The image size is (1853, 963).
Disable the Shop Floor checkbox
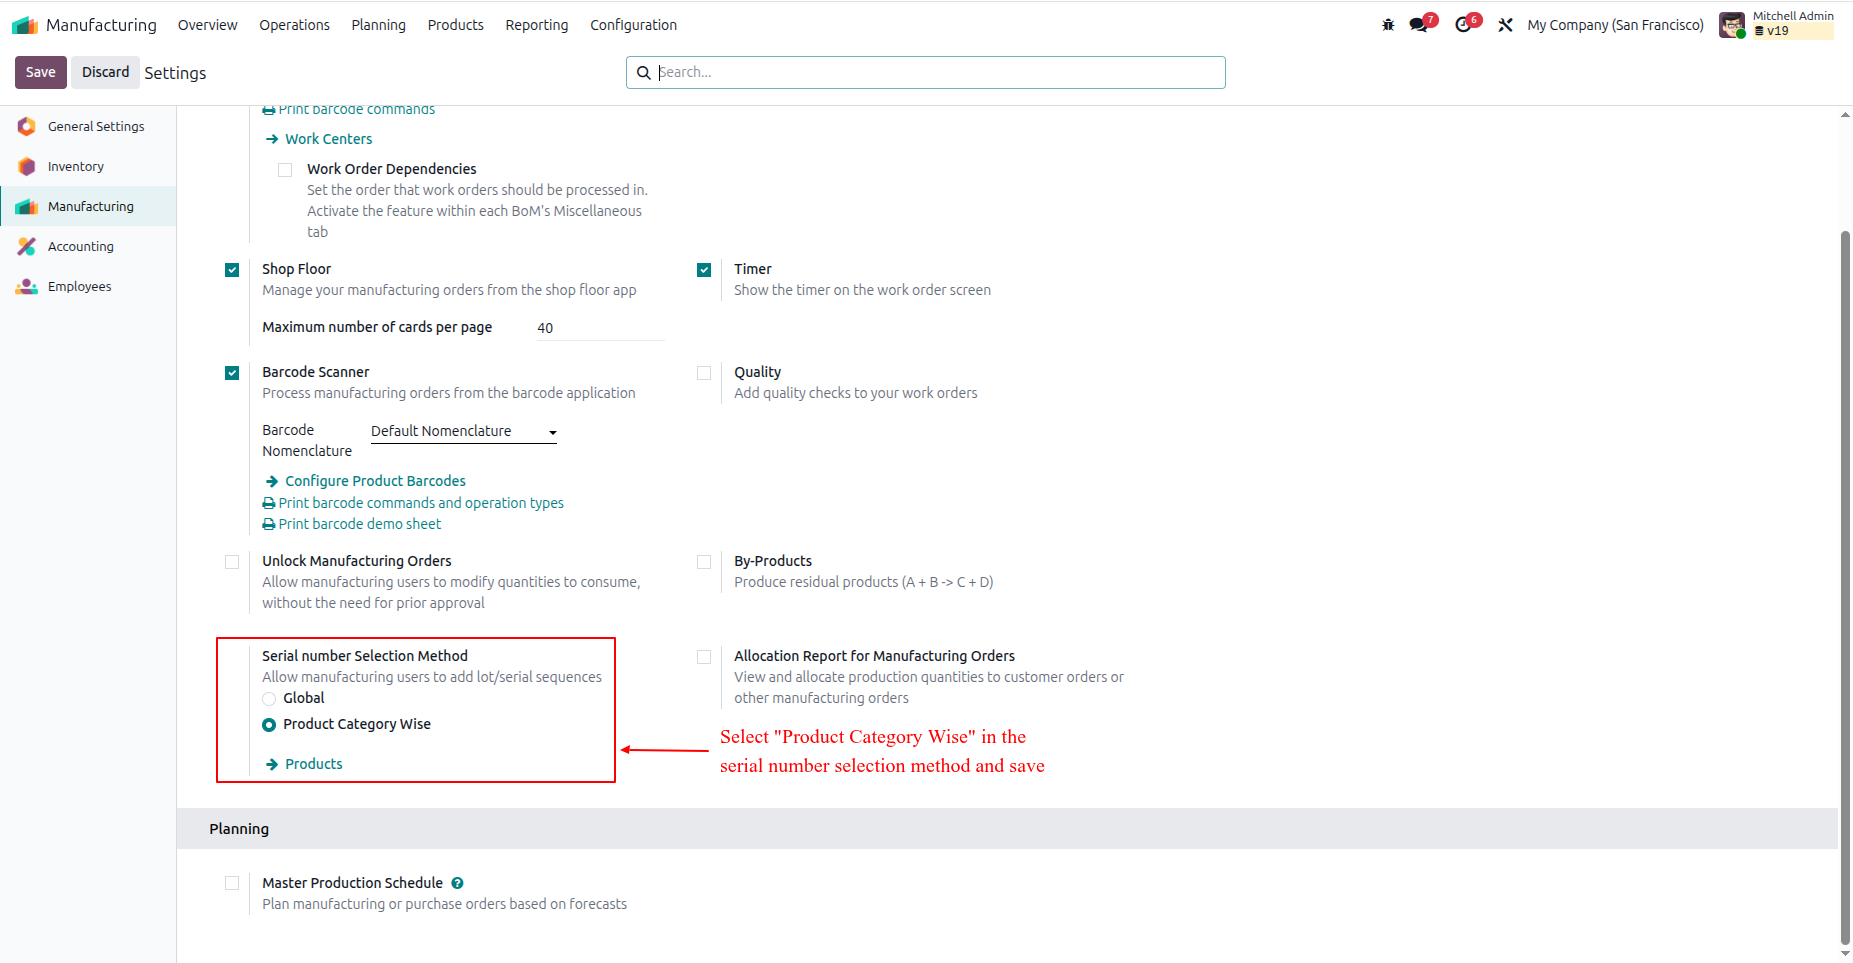point(232,270)
